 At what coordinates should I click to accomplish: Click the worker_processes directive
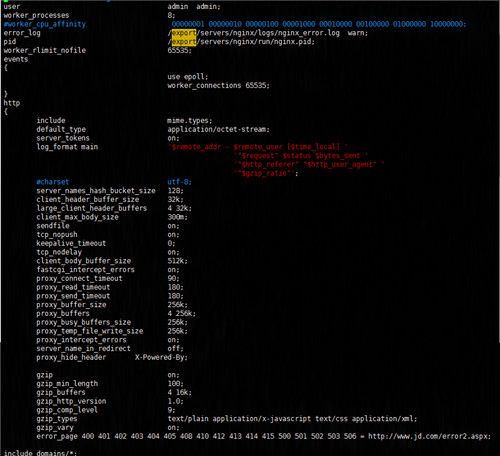(x=36, y=15)
